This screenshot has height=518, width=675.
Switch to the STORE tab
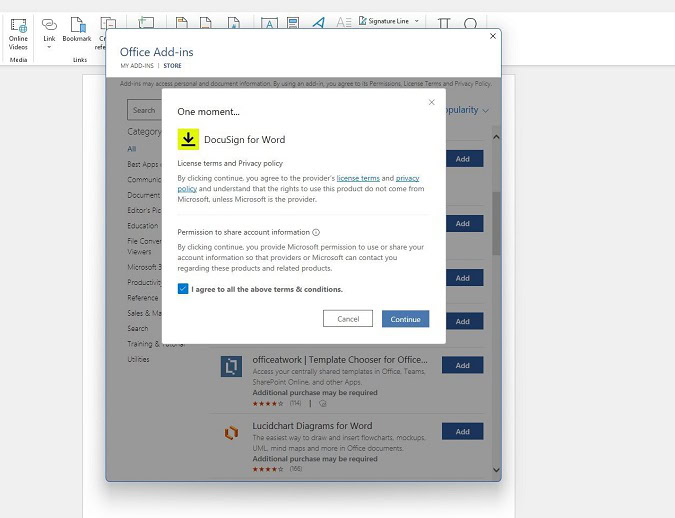(x=172, y=65)
